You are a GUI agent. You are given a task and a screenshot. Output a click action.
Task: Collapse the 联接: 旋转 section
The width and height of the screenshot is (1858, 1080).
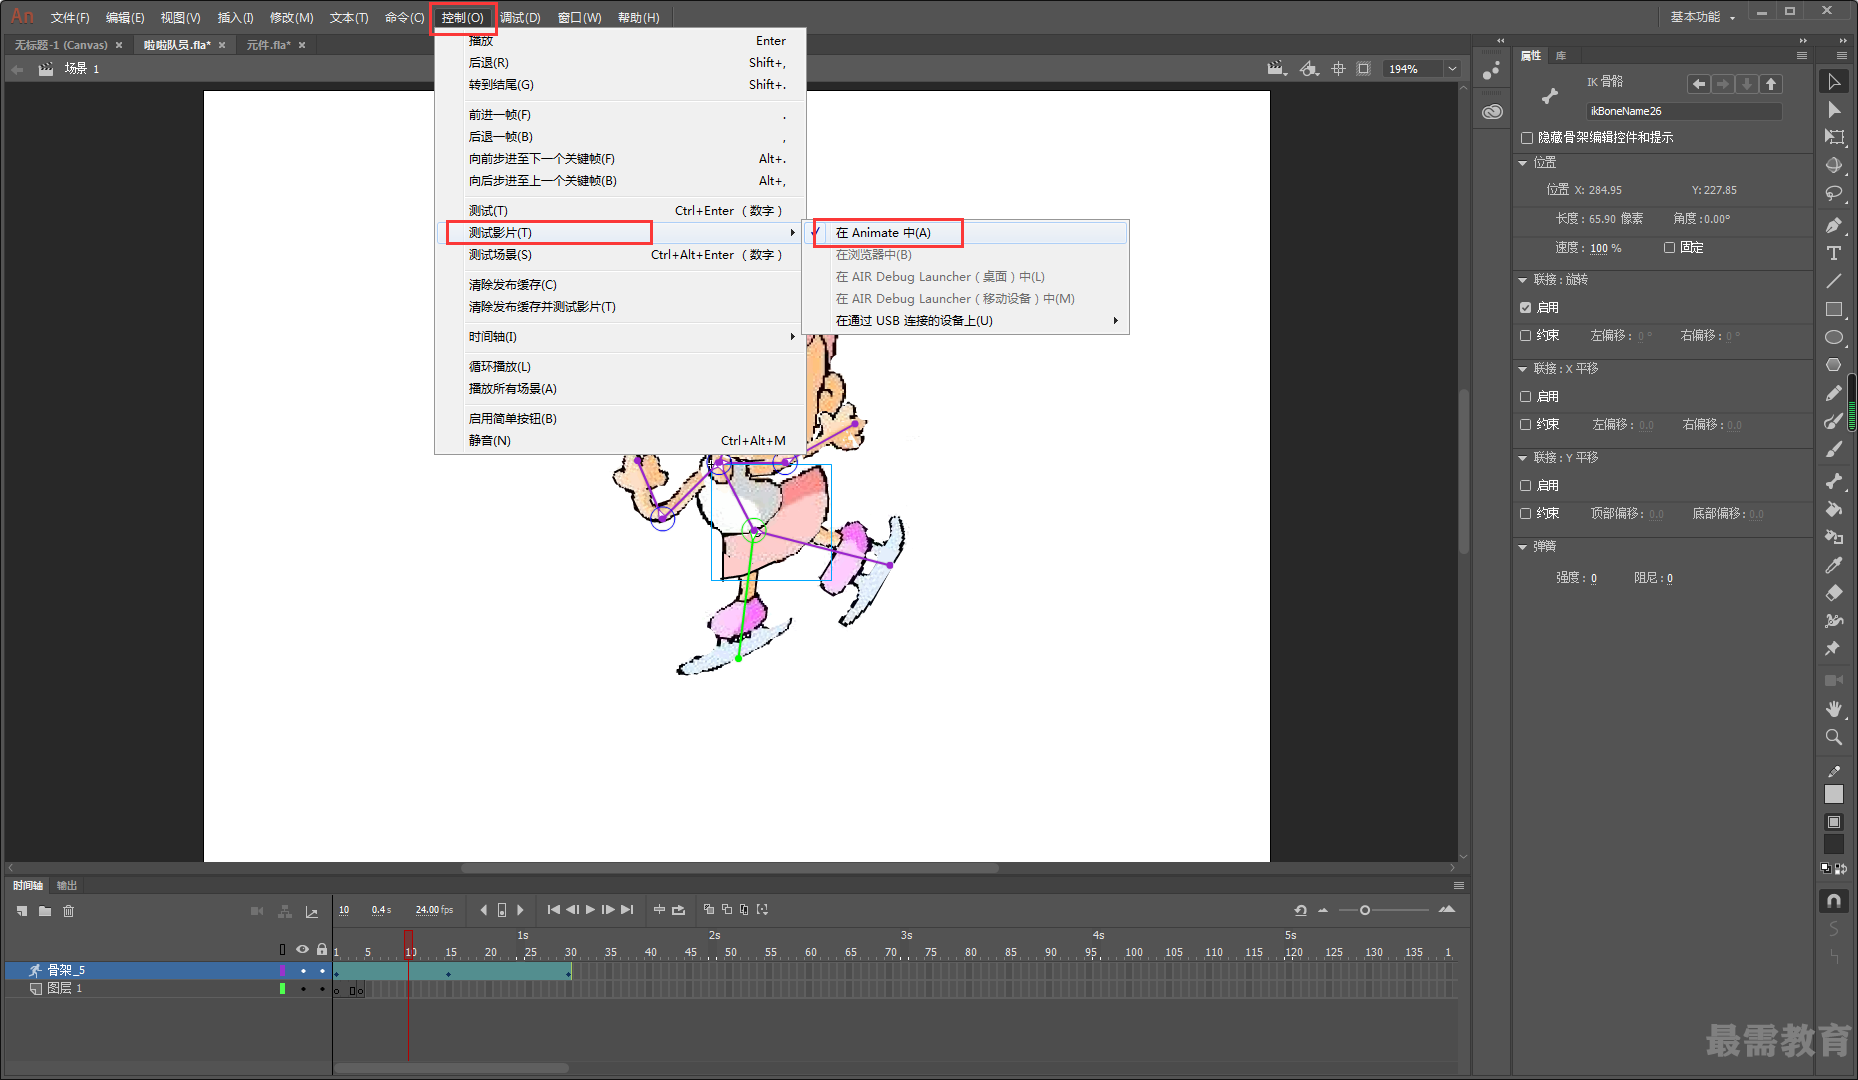[1523, 280]
